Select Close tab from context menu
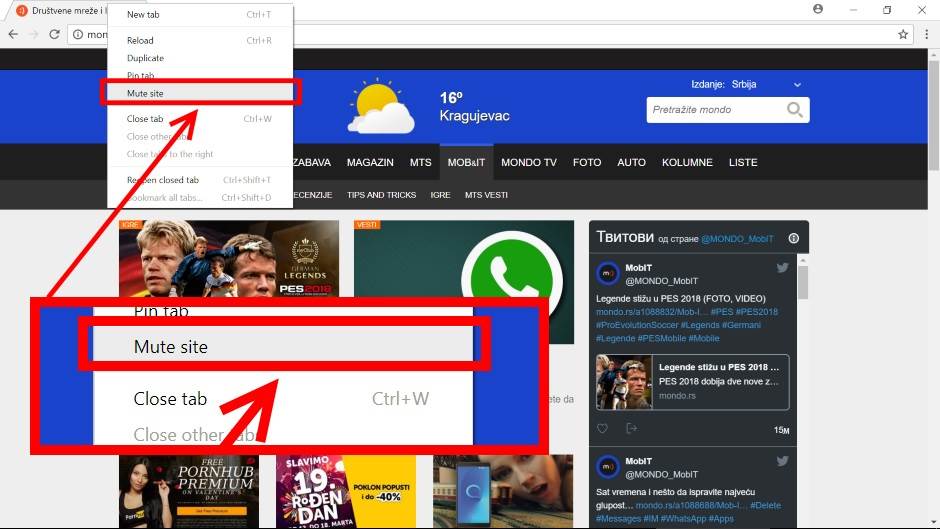 (146, 119)
